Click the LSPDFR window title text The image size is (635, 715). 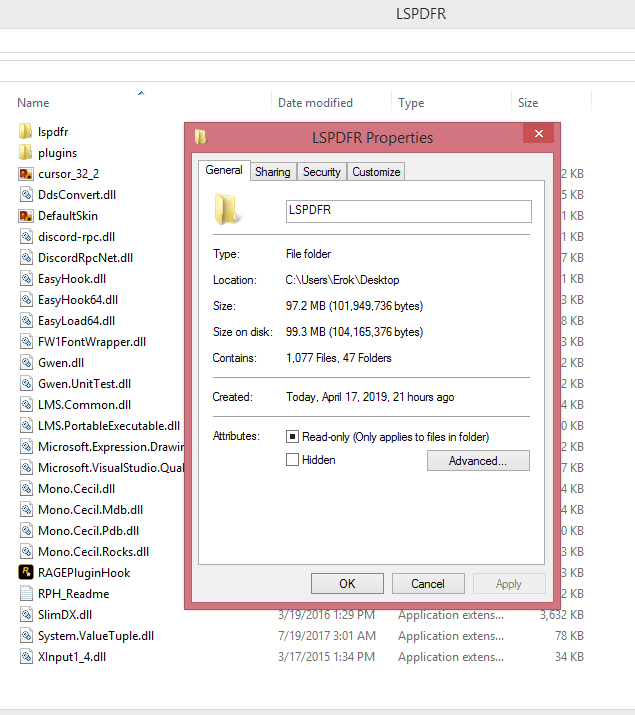point(421,14)
